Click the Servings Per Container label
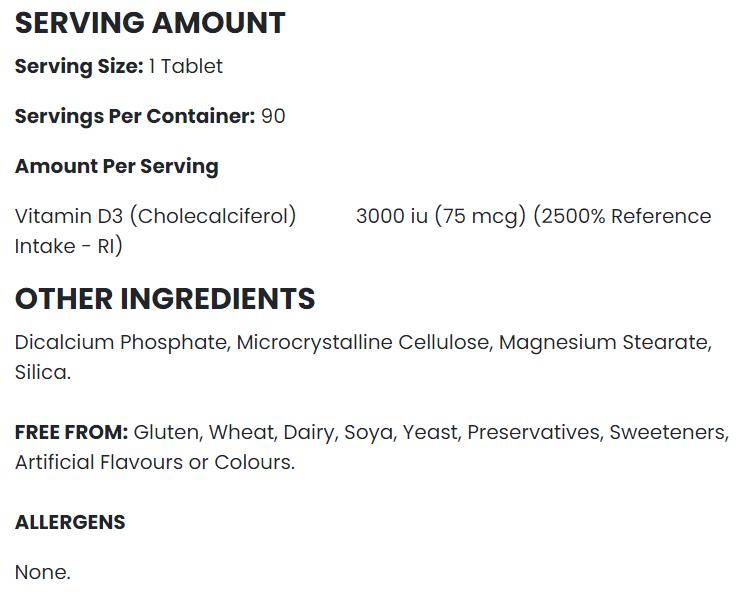 (x=135, y=117)
